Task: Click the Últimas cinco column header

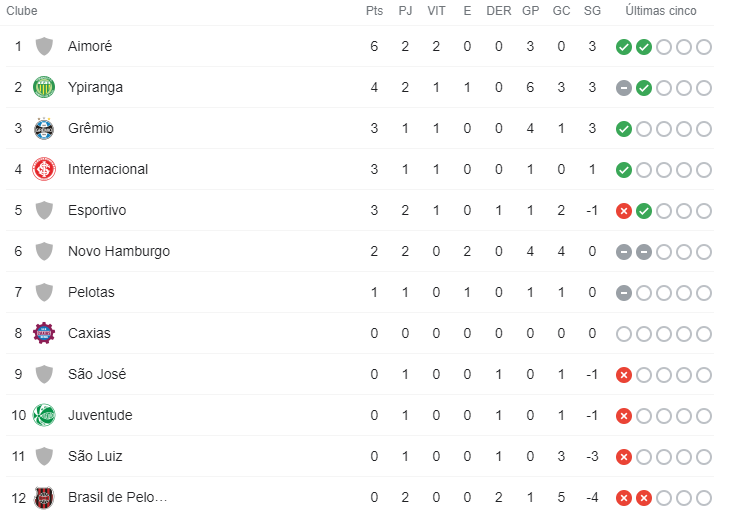Action: click(661, 11)
